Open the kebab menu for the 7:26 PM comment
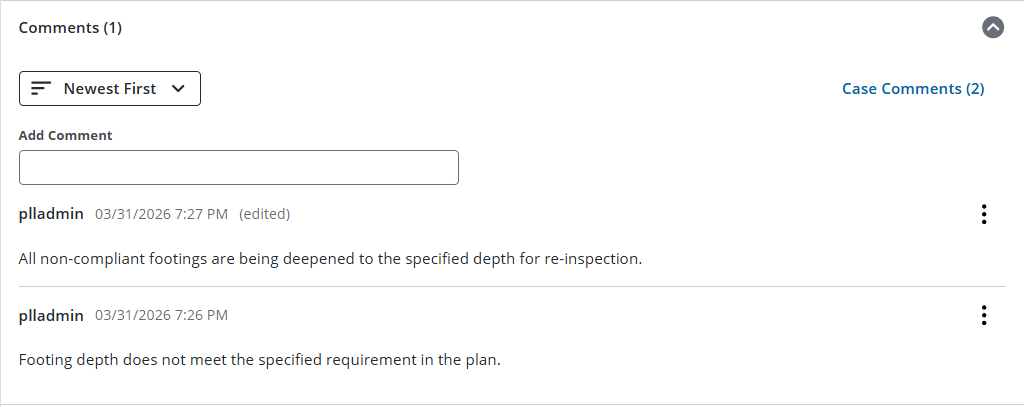1024x407 pixels. tap(984, 315)
